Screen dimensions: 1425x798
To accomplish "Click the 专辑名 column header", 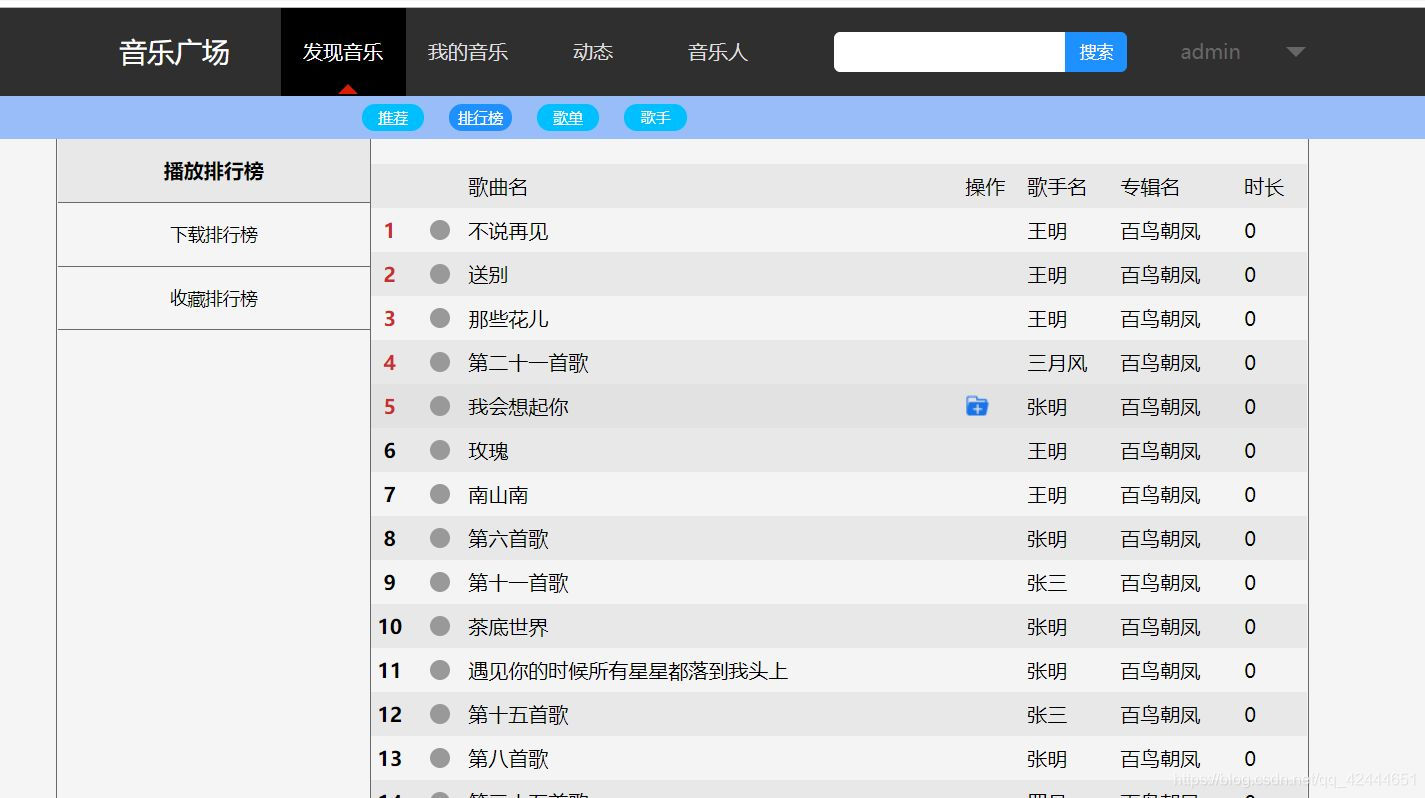I will [1150, 187].
